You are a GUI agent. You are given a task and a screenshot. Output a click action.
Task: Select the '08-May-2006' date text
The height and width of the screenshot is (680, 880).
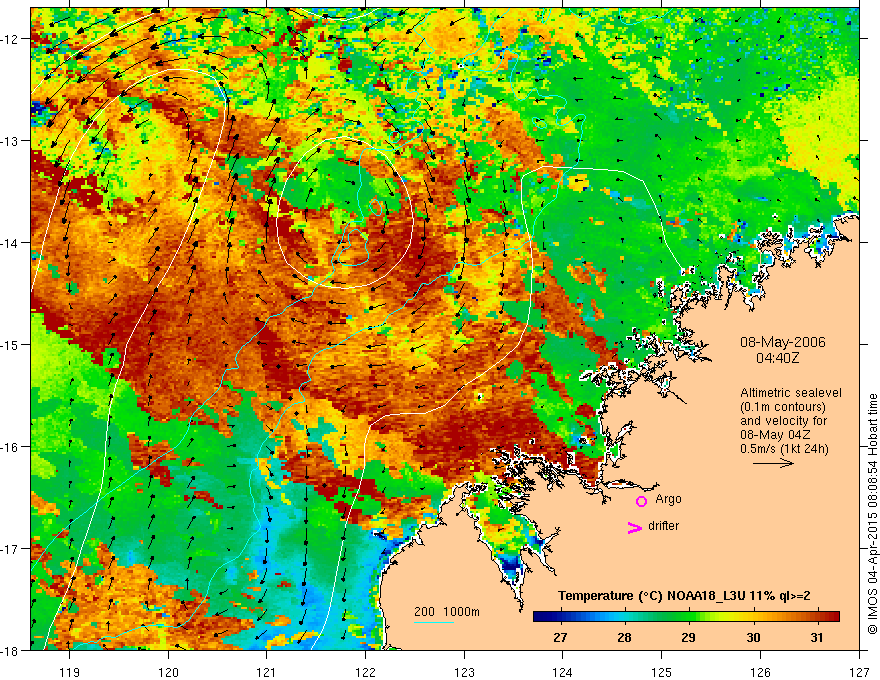(x=782, y=342)
